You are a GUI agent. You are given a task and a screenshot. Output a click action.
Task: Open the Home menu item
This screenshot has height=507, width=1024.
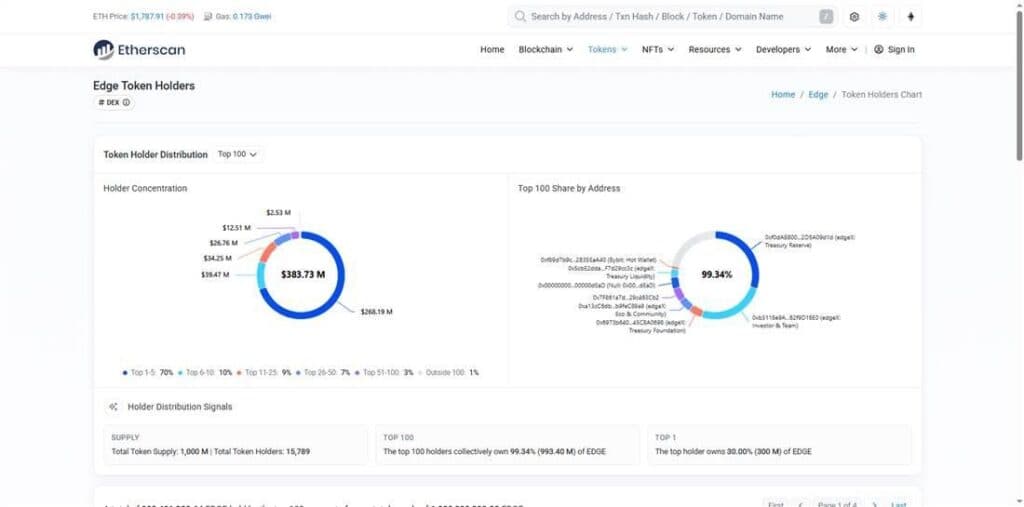coord(492,50)
